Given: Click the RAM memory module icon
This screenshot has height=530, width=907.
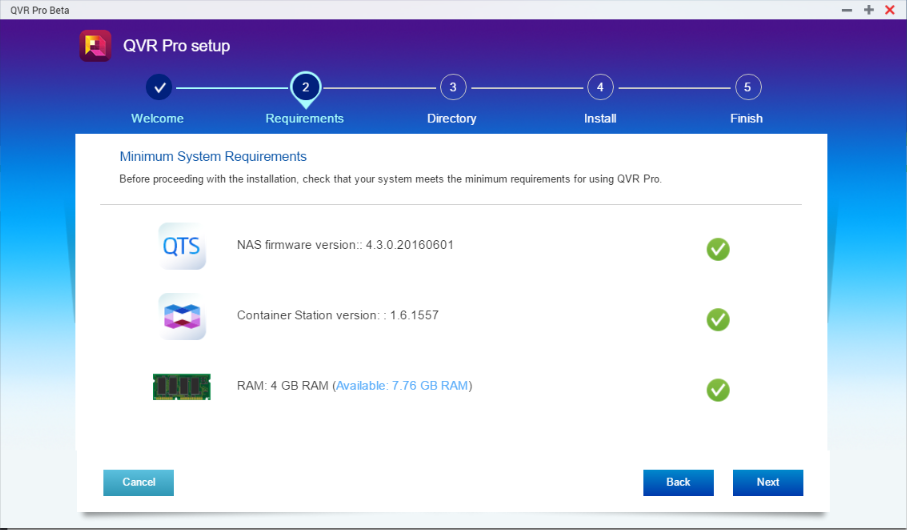Looking at the screenshot, I should tap(182, 387).
